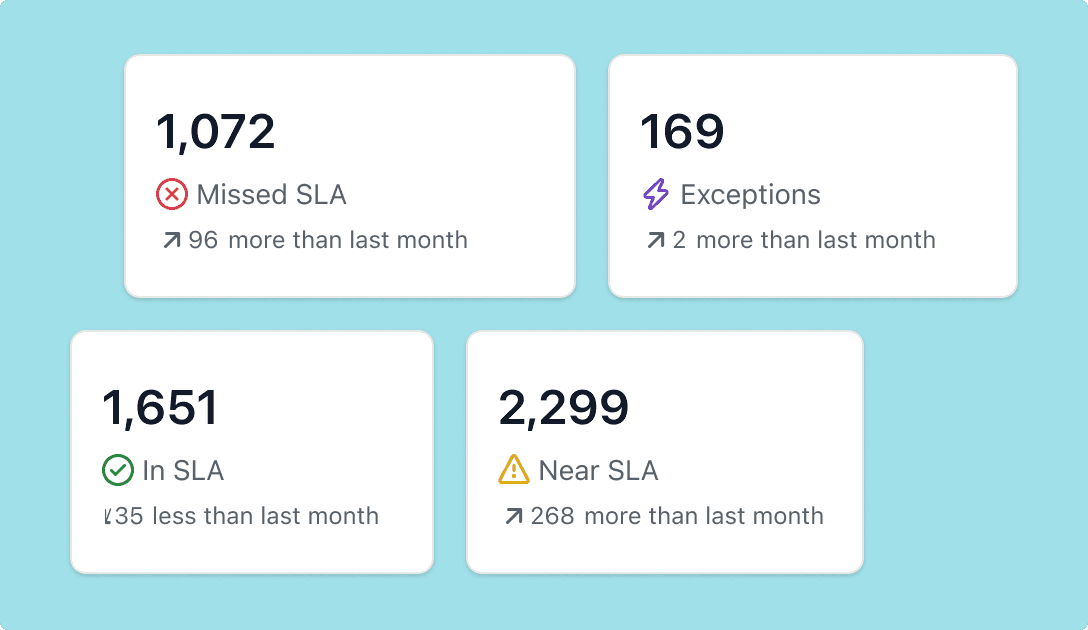
Task: Click "2 more than last month" text
Action: click(804, 240)
